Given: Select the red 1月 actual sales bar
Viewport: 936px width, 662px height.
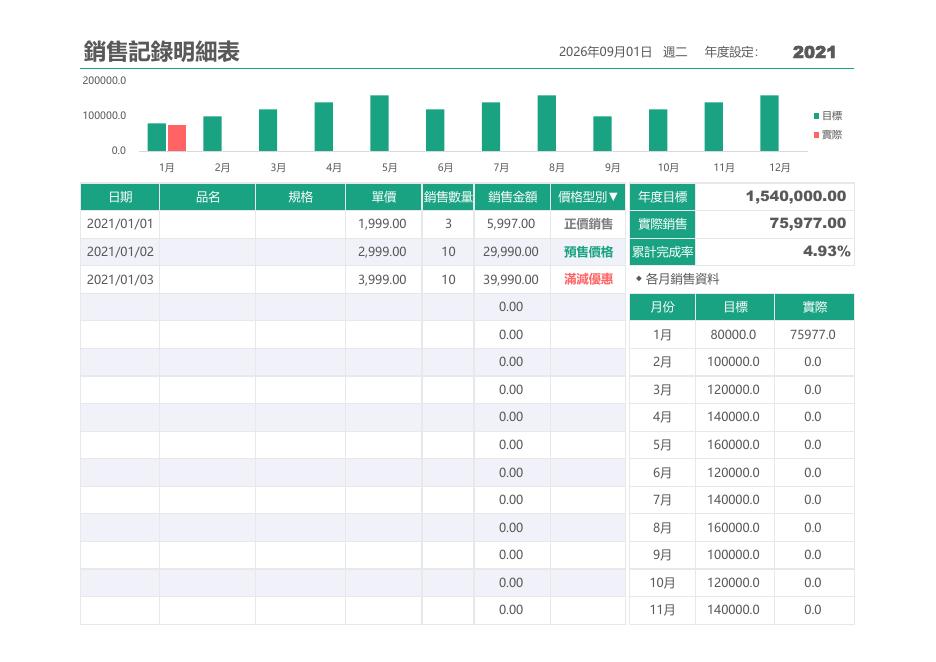Looking at the screenshot, I should pyautogui.click(x=177, y=138).
